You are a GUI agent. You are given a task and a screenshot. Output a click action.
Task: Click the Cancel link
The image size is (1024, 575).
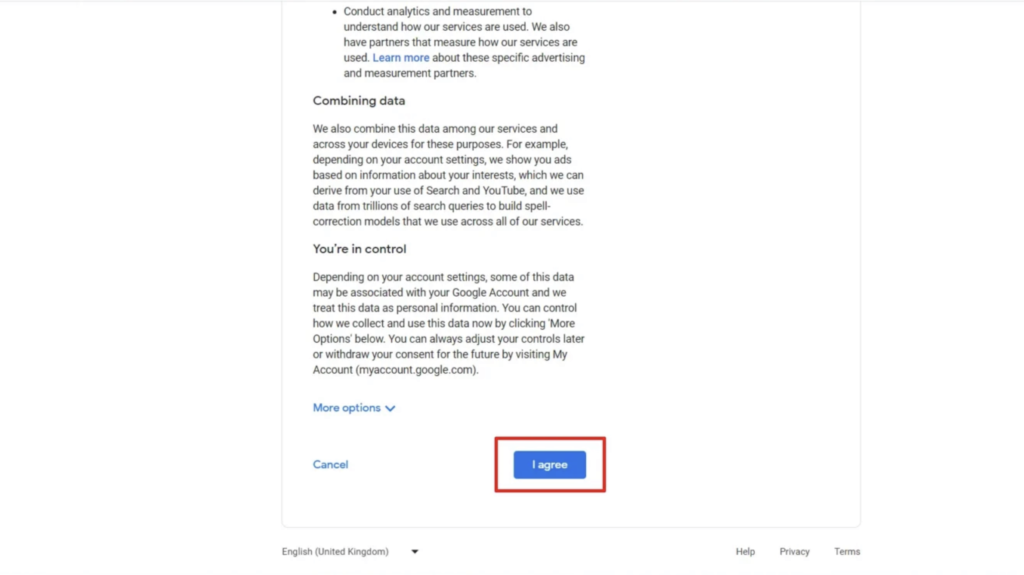pos(330,465)
